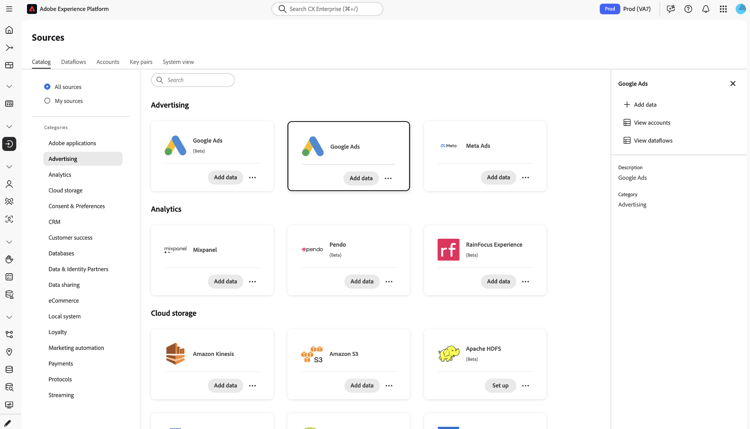The image size is (750, 429).
Task: Select the RainFocus Experience card logo
Action: (x=448, y=250)
